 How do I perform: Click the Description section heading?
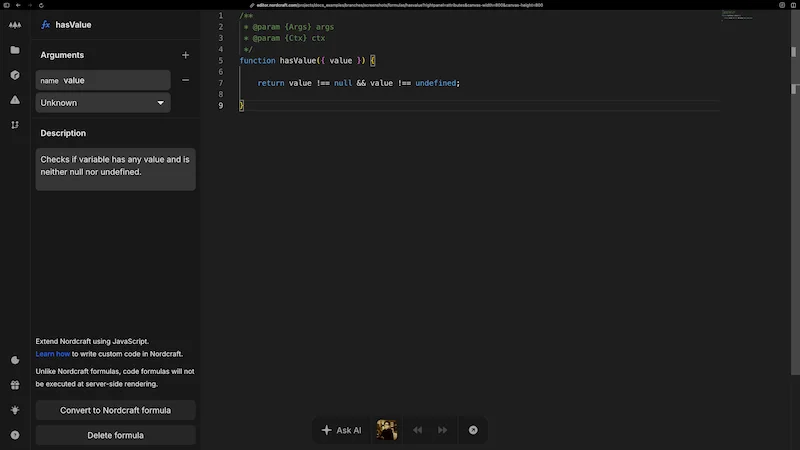pyautogui.click(x=63, y=133)
